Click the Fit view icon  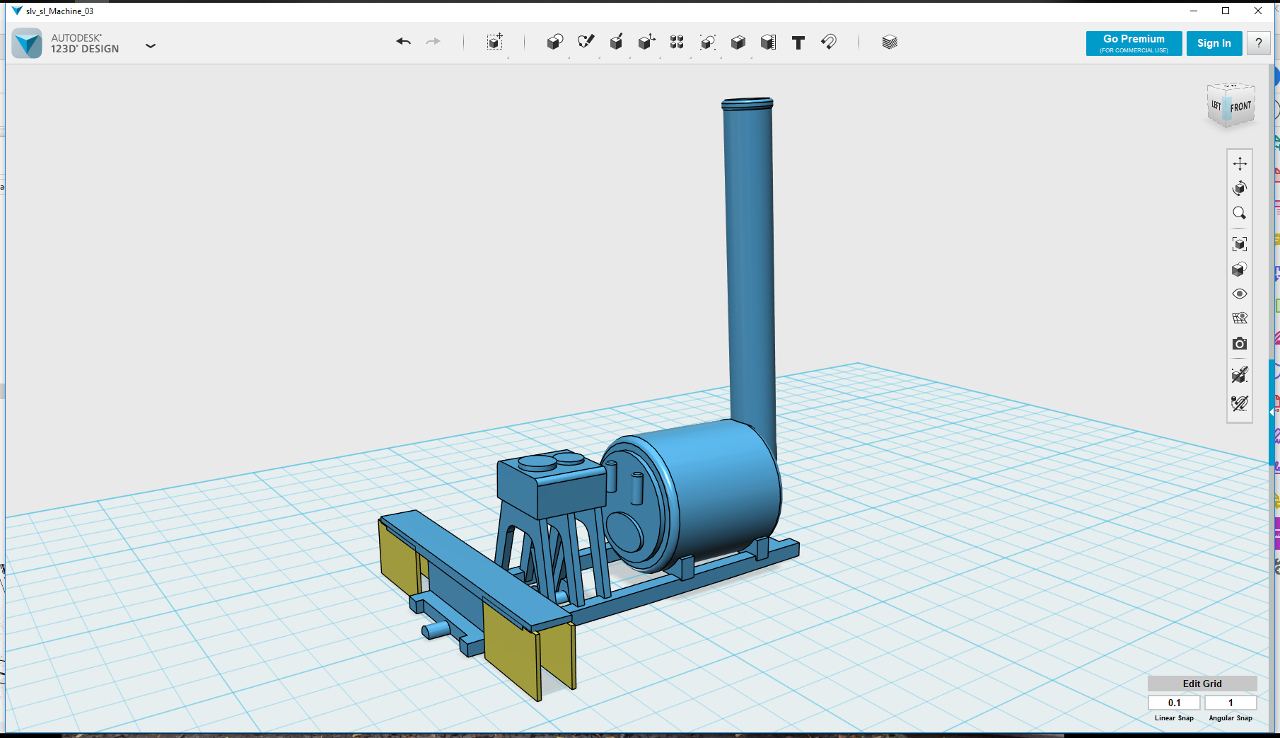pos(1240,244)
